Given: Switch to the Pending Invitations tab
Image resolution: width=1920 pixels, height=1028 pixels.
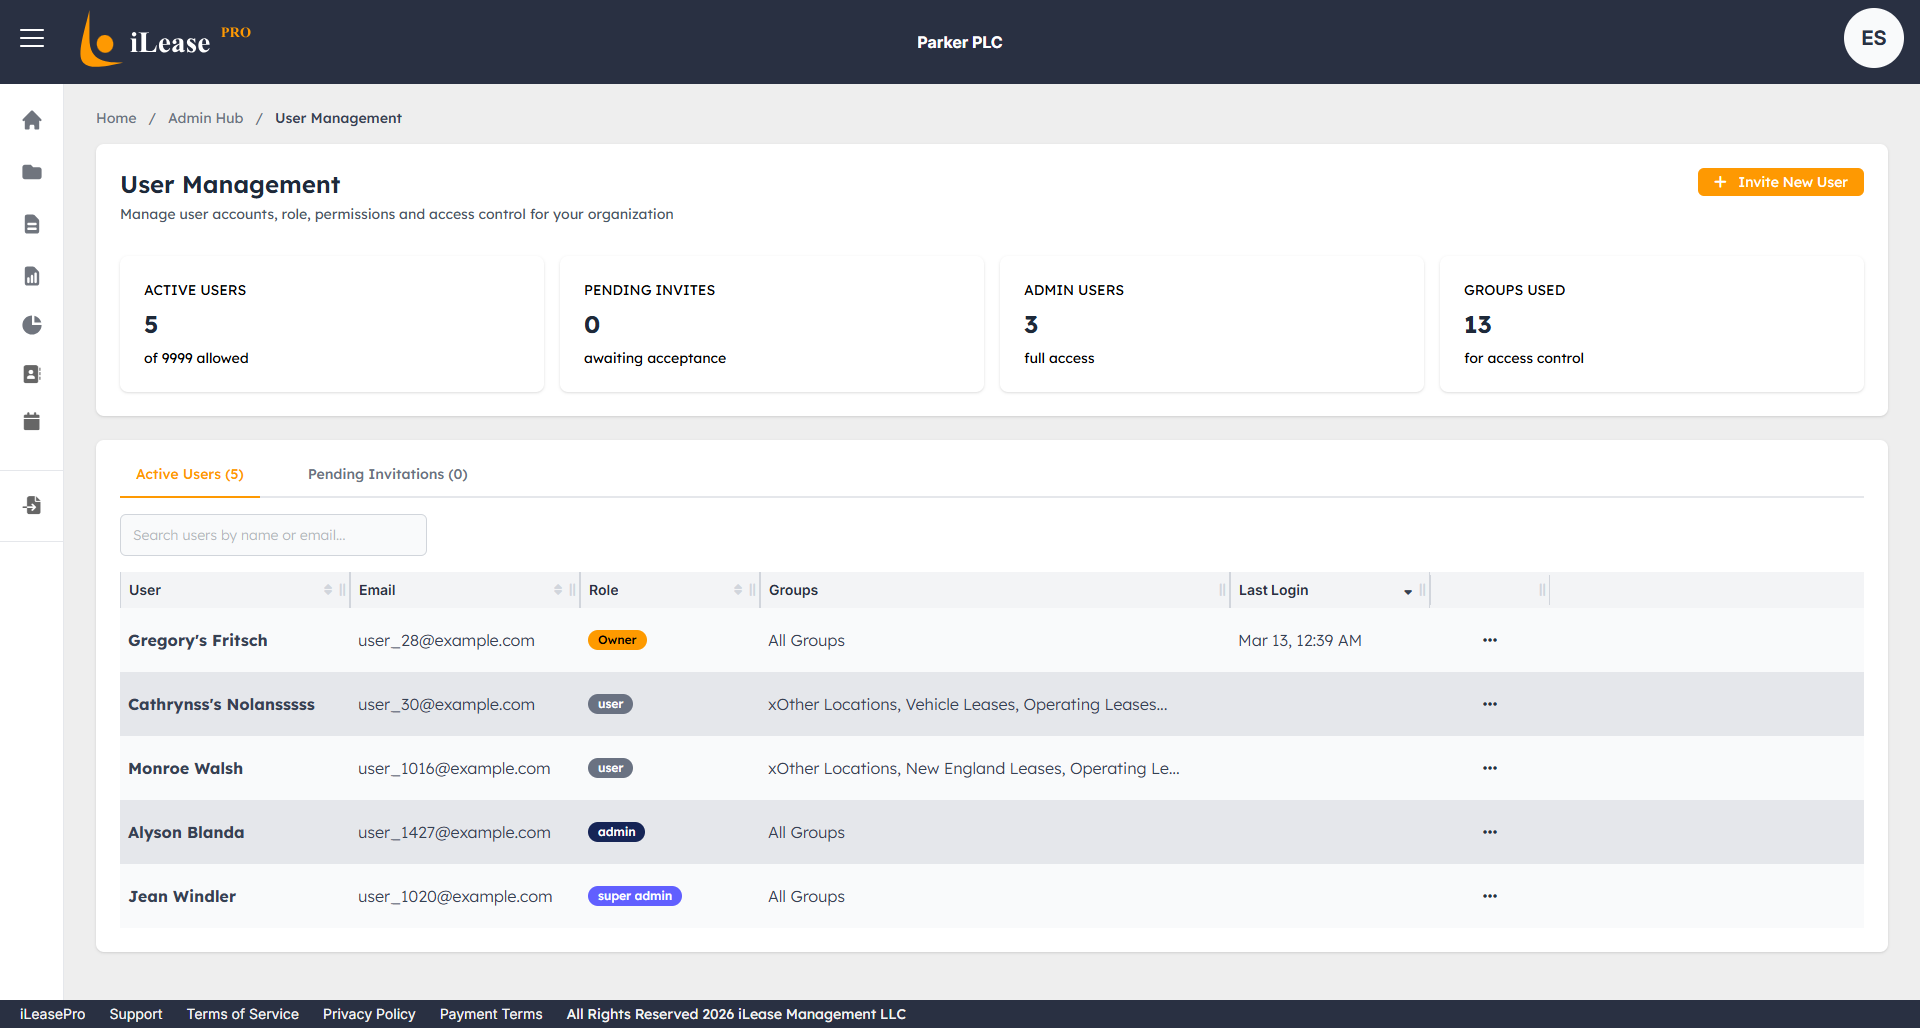Looking at the screenshot, I should pos(387,474).
